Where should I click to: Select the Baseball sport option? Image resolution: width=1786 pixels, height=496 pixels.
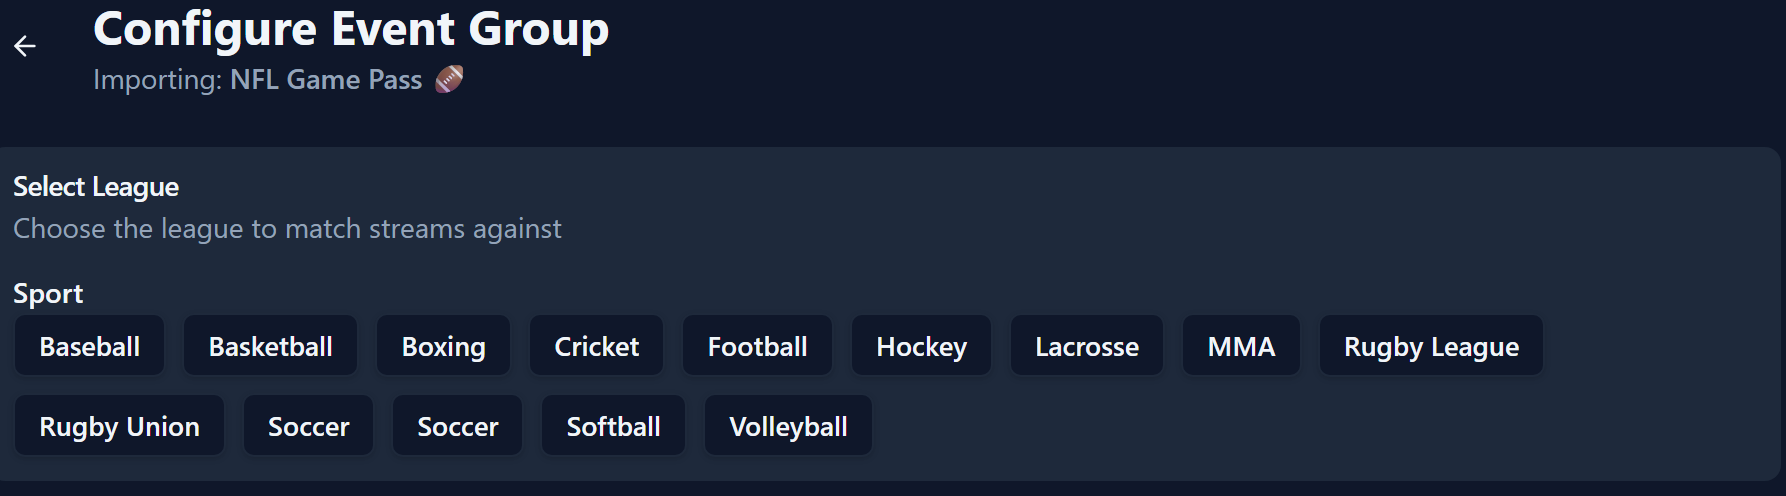point(89,346)
